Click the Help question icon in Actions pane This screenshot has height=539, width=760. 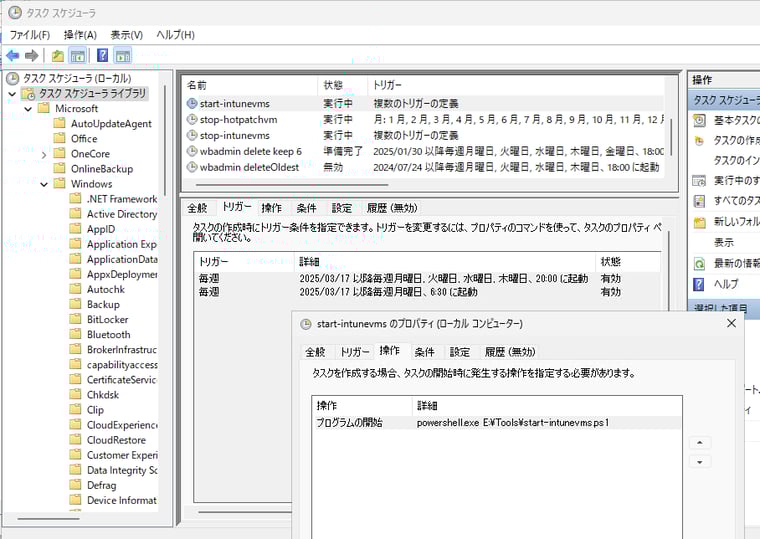[x=699, y=284]
